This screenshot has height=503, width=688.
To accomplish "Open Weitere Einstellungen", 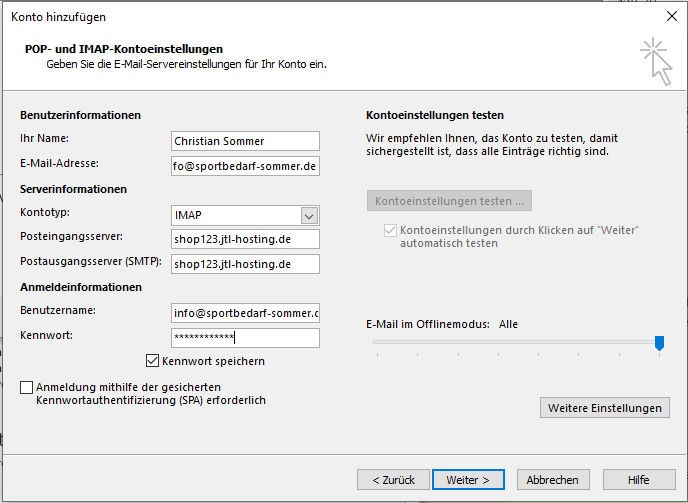I will (605, 408).
